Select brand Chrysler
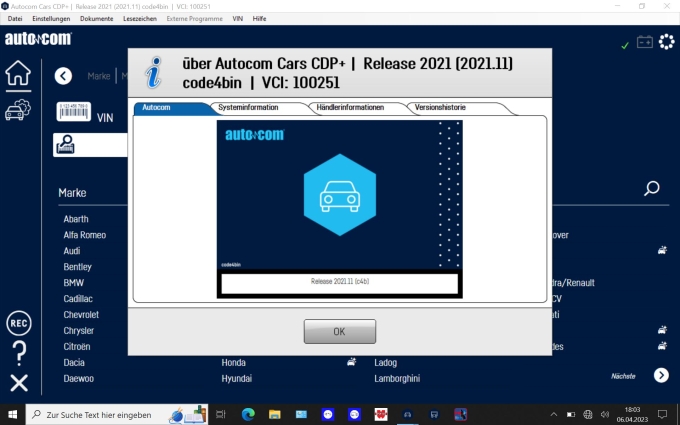 (78, 330)
